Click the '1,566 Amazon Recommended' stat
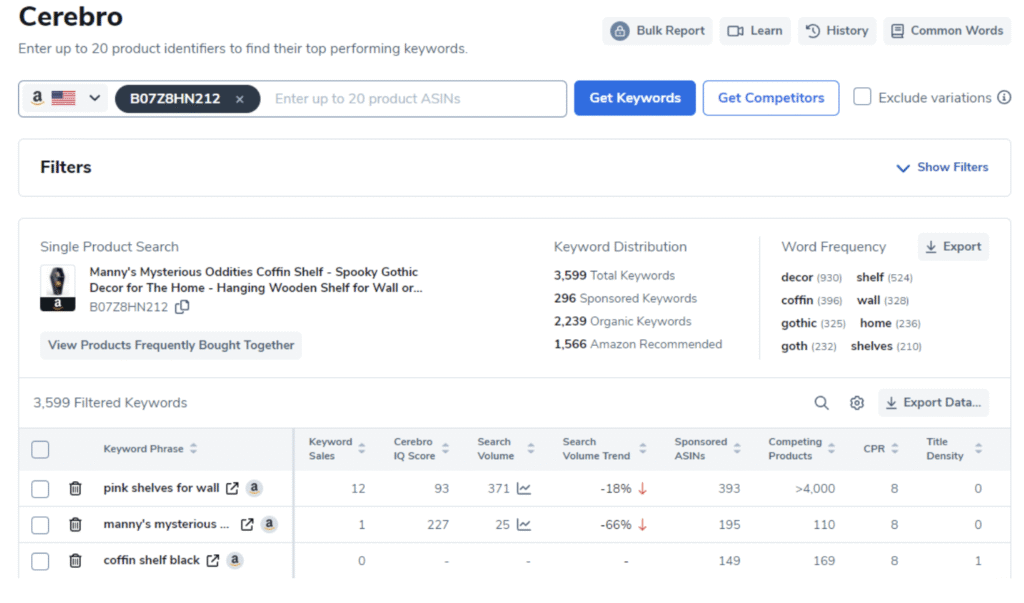The width and height of the screenshot is (1024, 603). 638,344
